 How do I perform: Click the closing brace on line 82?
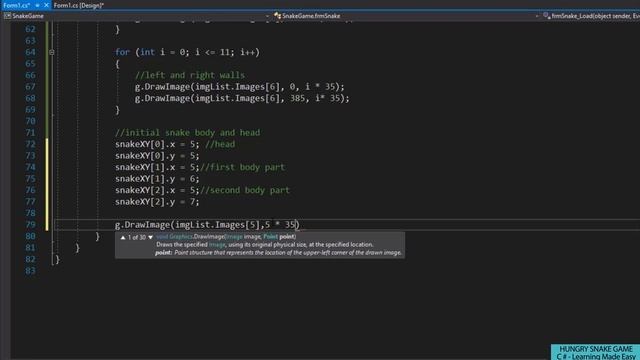click(57, 259)
